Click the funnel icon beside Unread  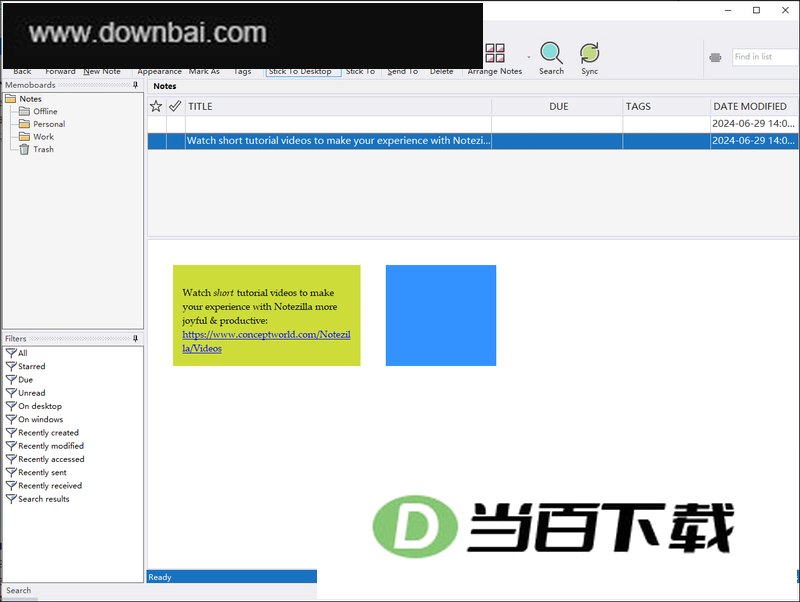pyautogui.click(x=11, y=392)
